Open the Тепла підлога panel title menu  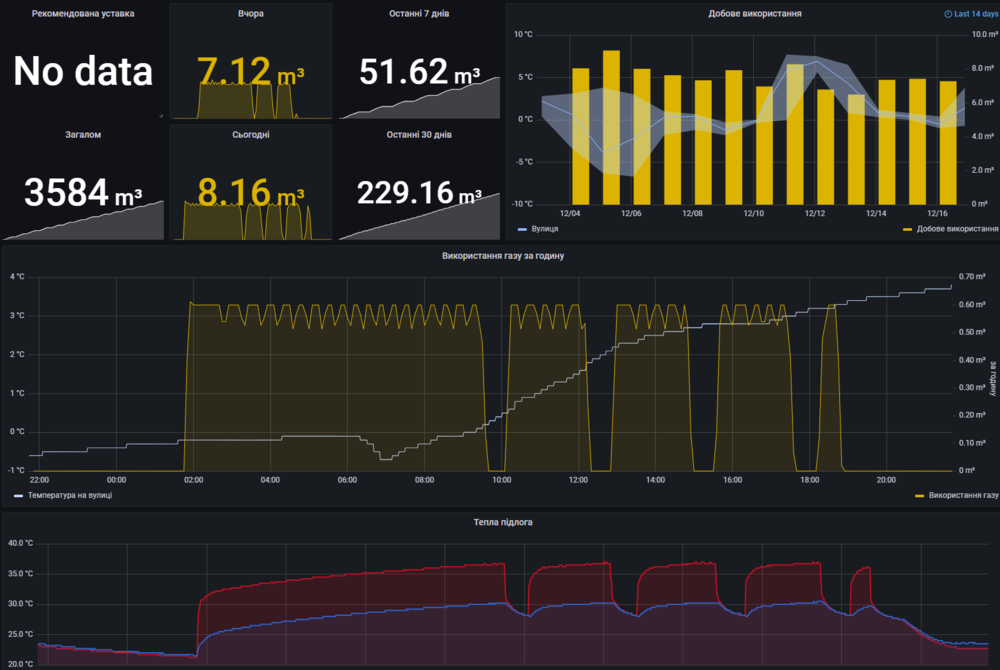click(x=503, y=522)
